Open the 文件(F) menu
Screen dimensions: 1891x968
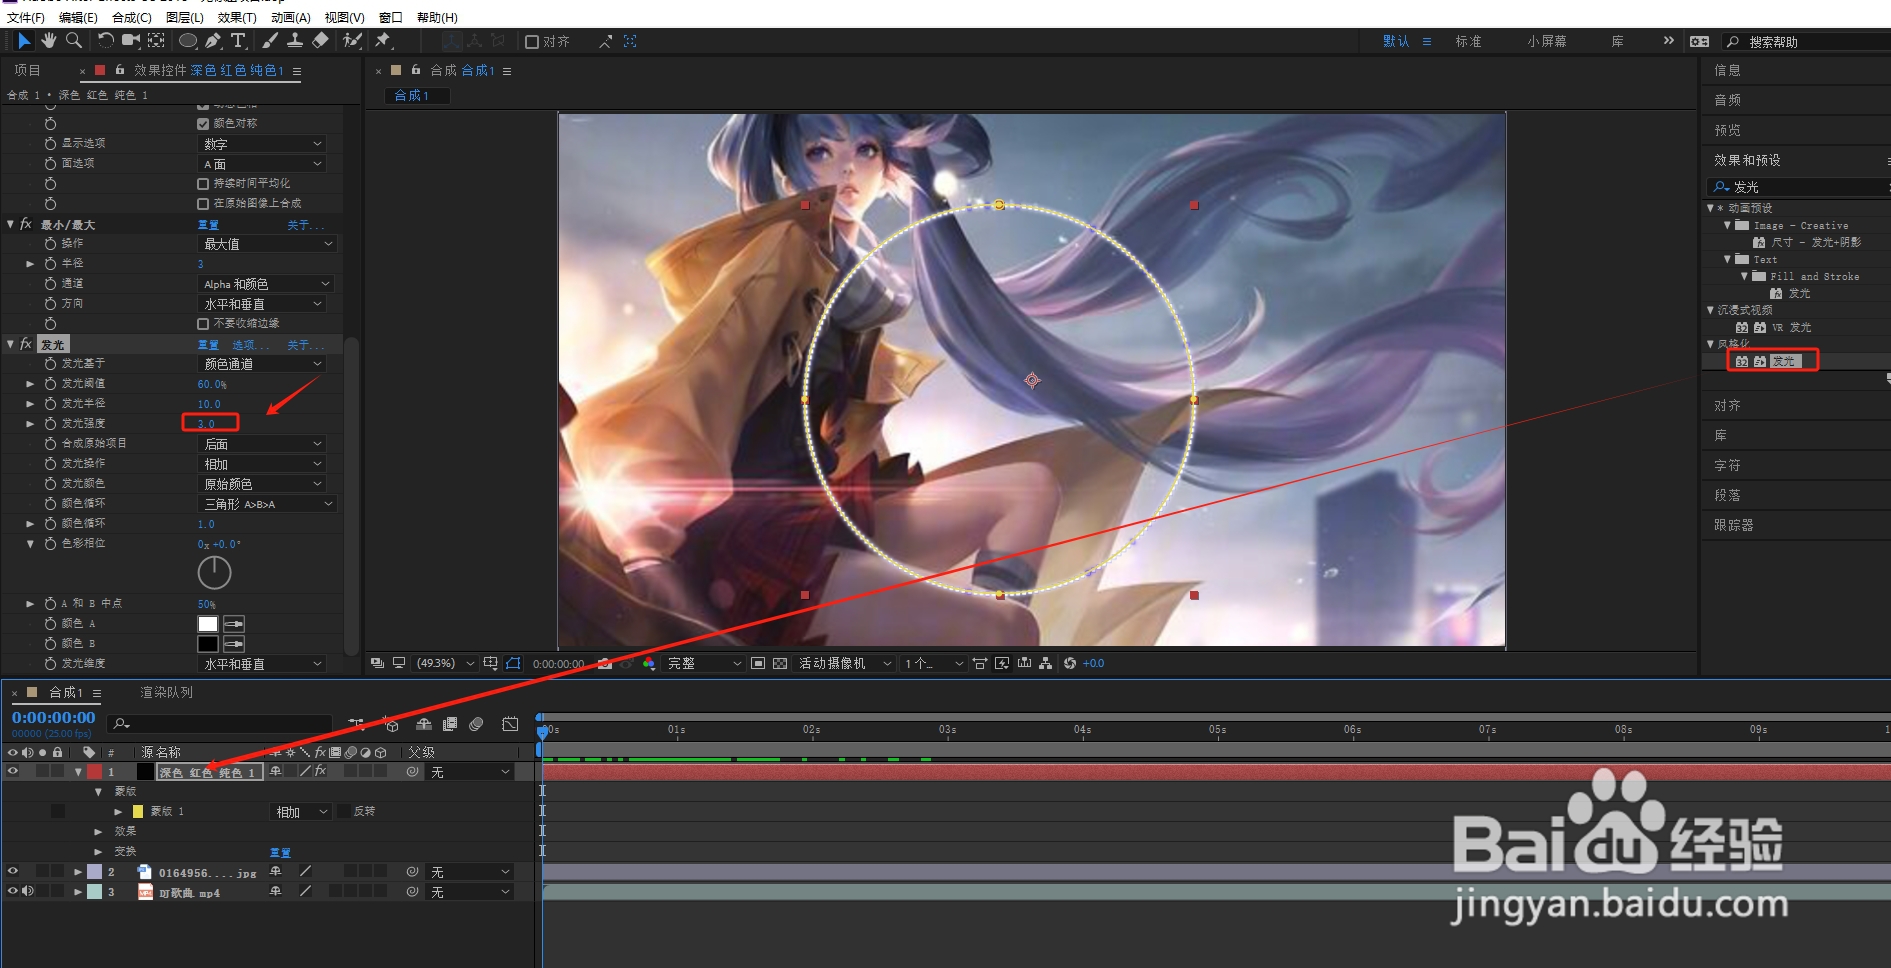tap(26, 17)
